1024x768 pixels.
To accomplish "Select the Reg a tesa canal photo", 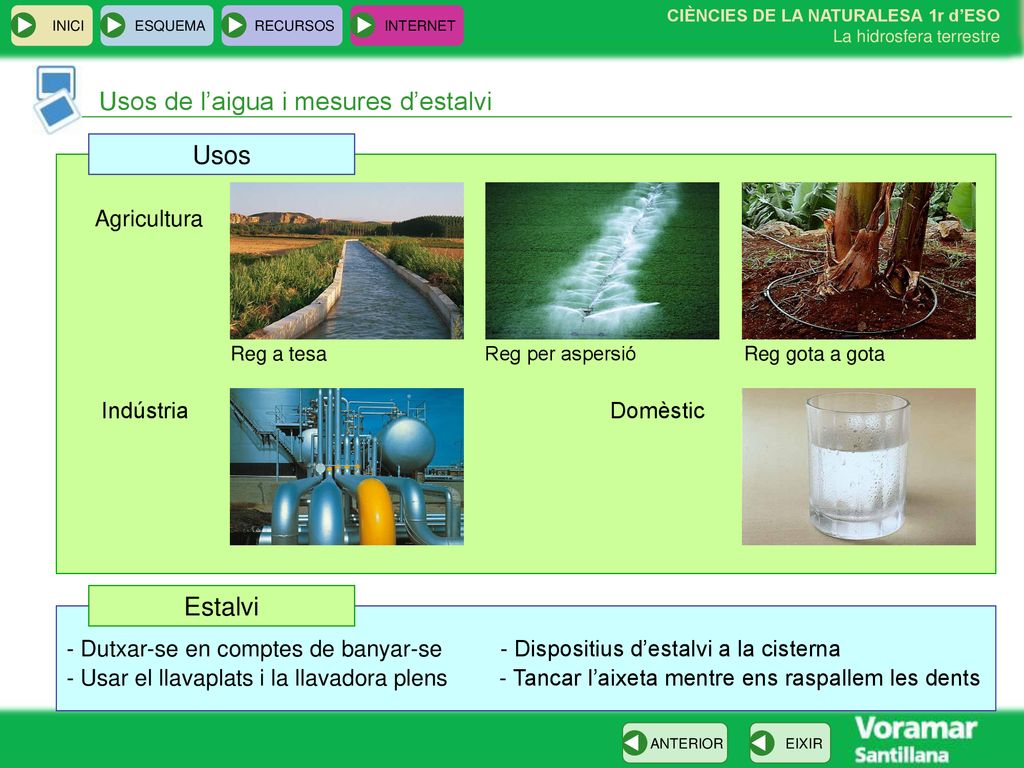I will click(347, 261).
